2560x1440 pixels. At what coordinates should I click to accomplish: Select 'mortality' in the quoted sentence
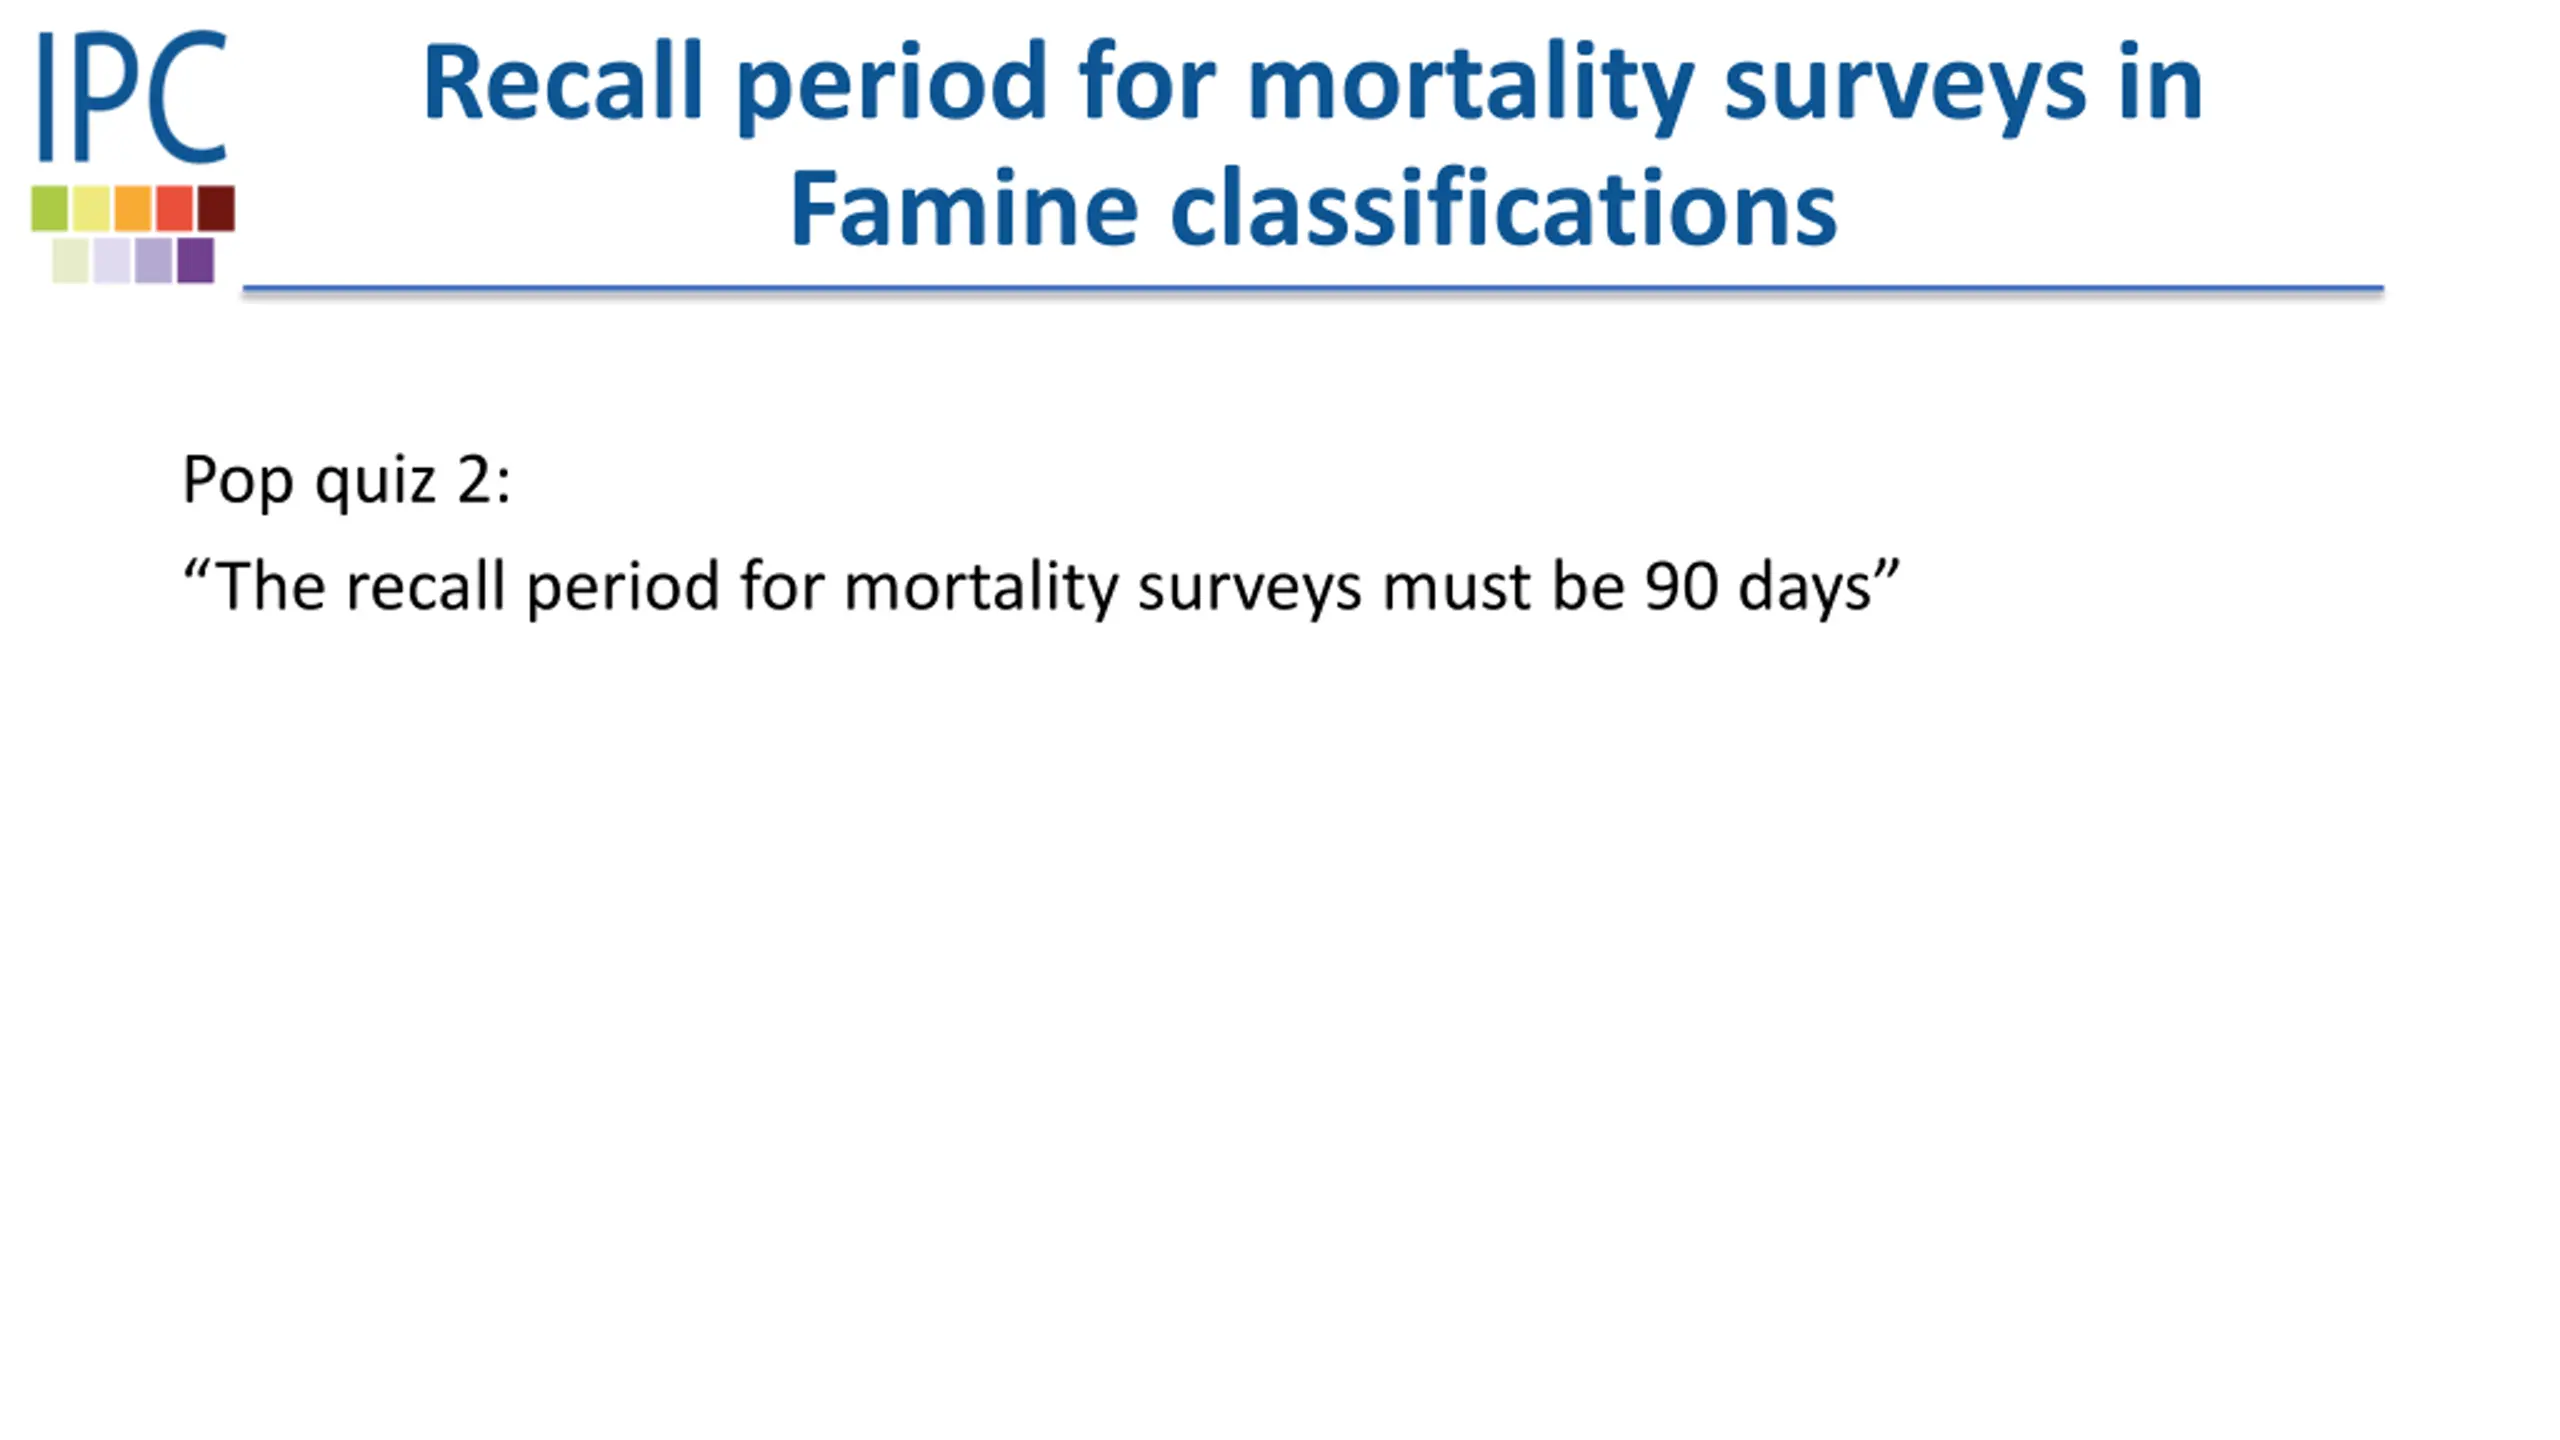(x=981, y=586)
